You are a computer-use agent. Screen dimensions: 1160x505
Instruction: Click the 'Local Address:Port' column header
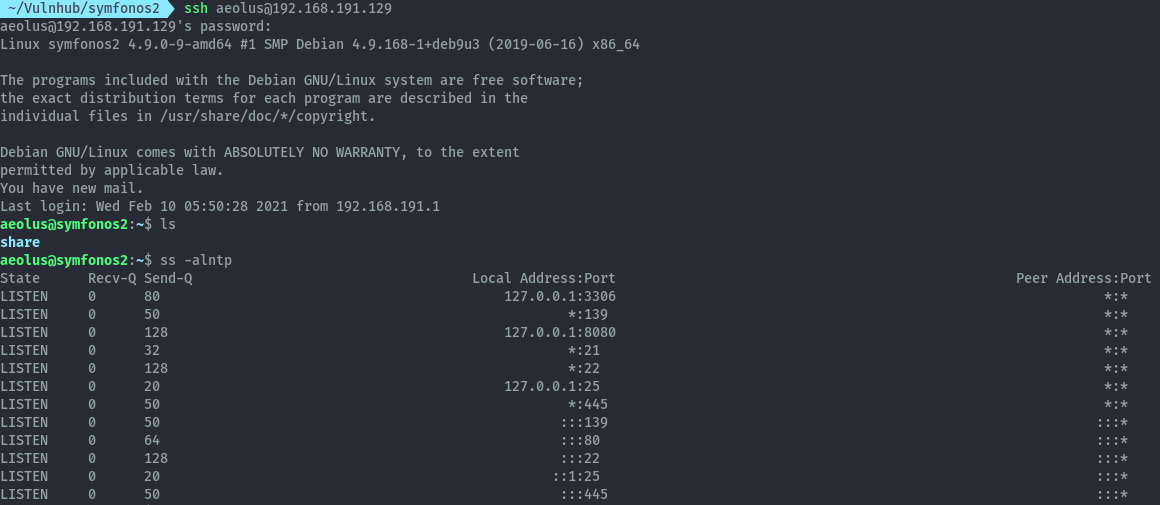tap(544, 279)
